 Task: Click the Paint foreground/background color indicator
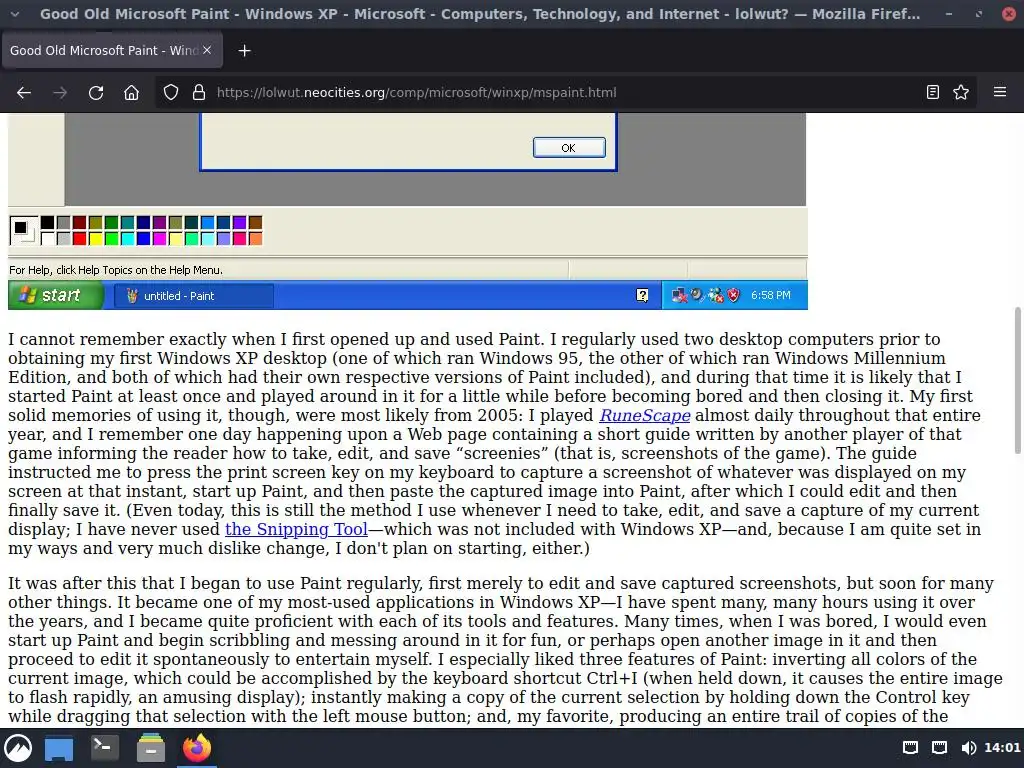[x=24, y=231]
